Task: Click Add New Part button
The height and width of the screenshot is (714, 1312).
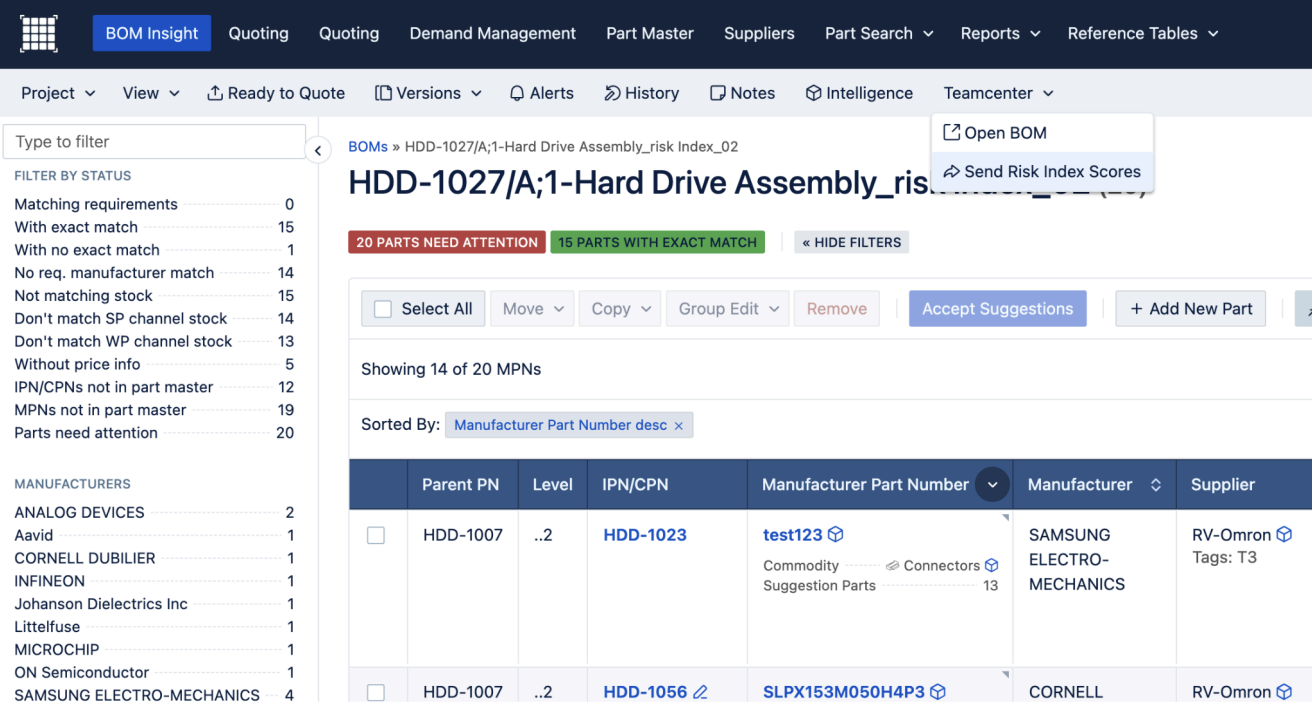Action: click(x=1190, y=309)
